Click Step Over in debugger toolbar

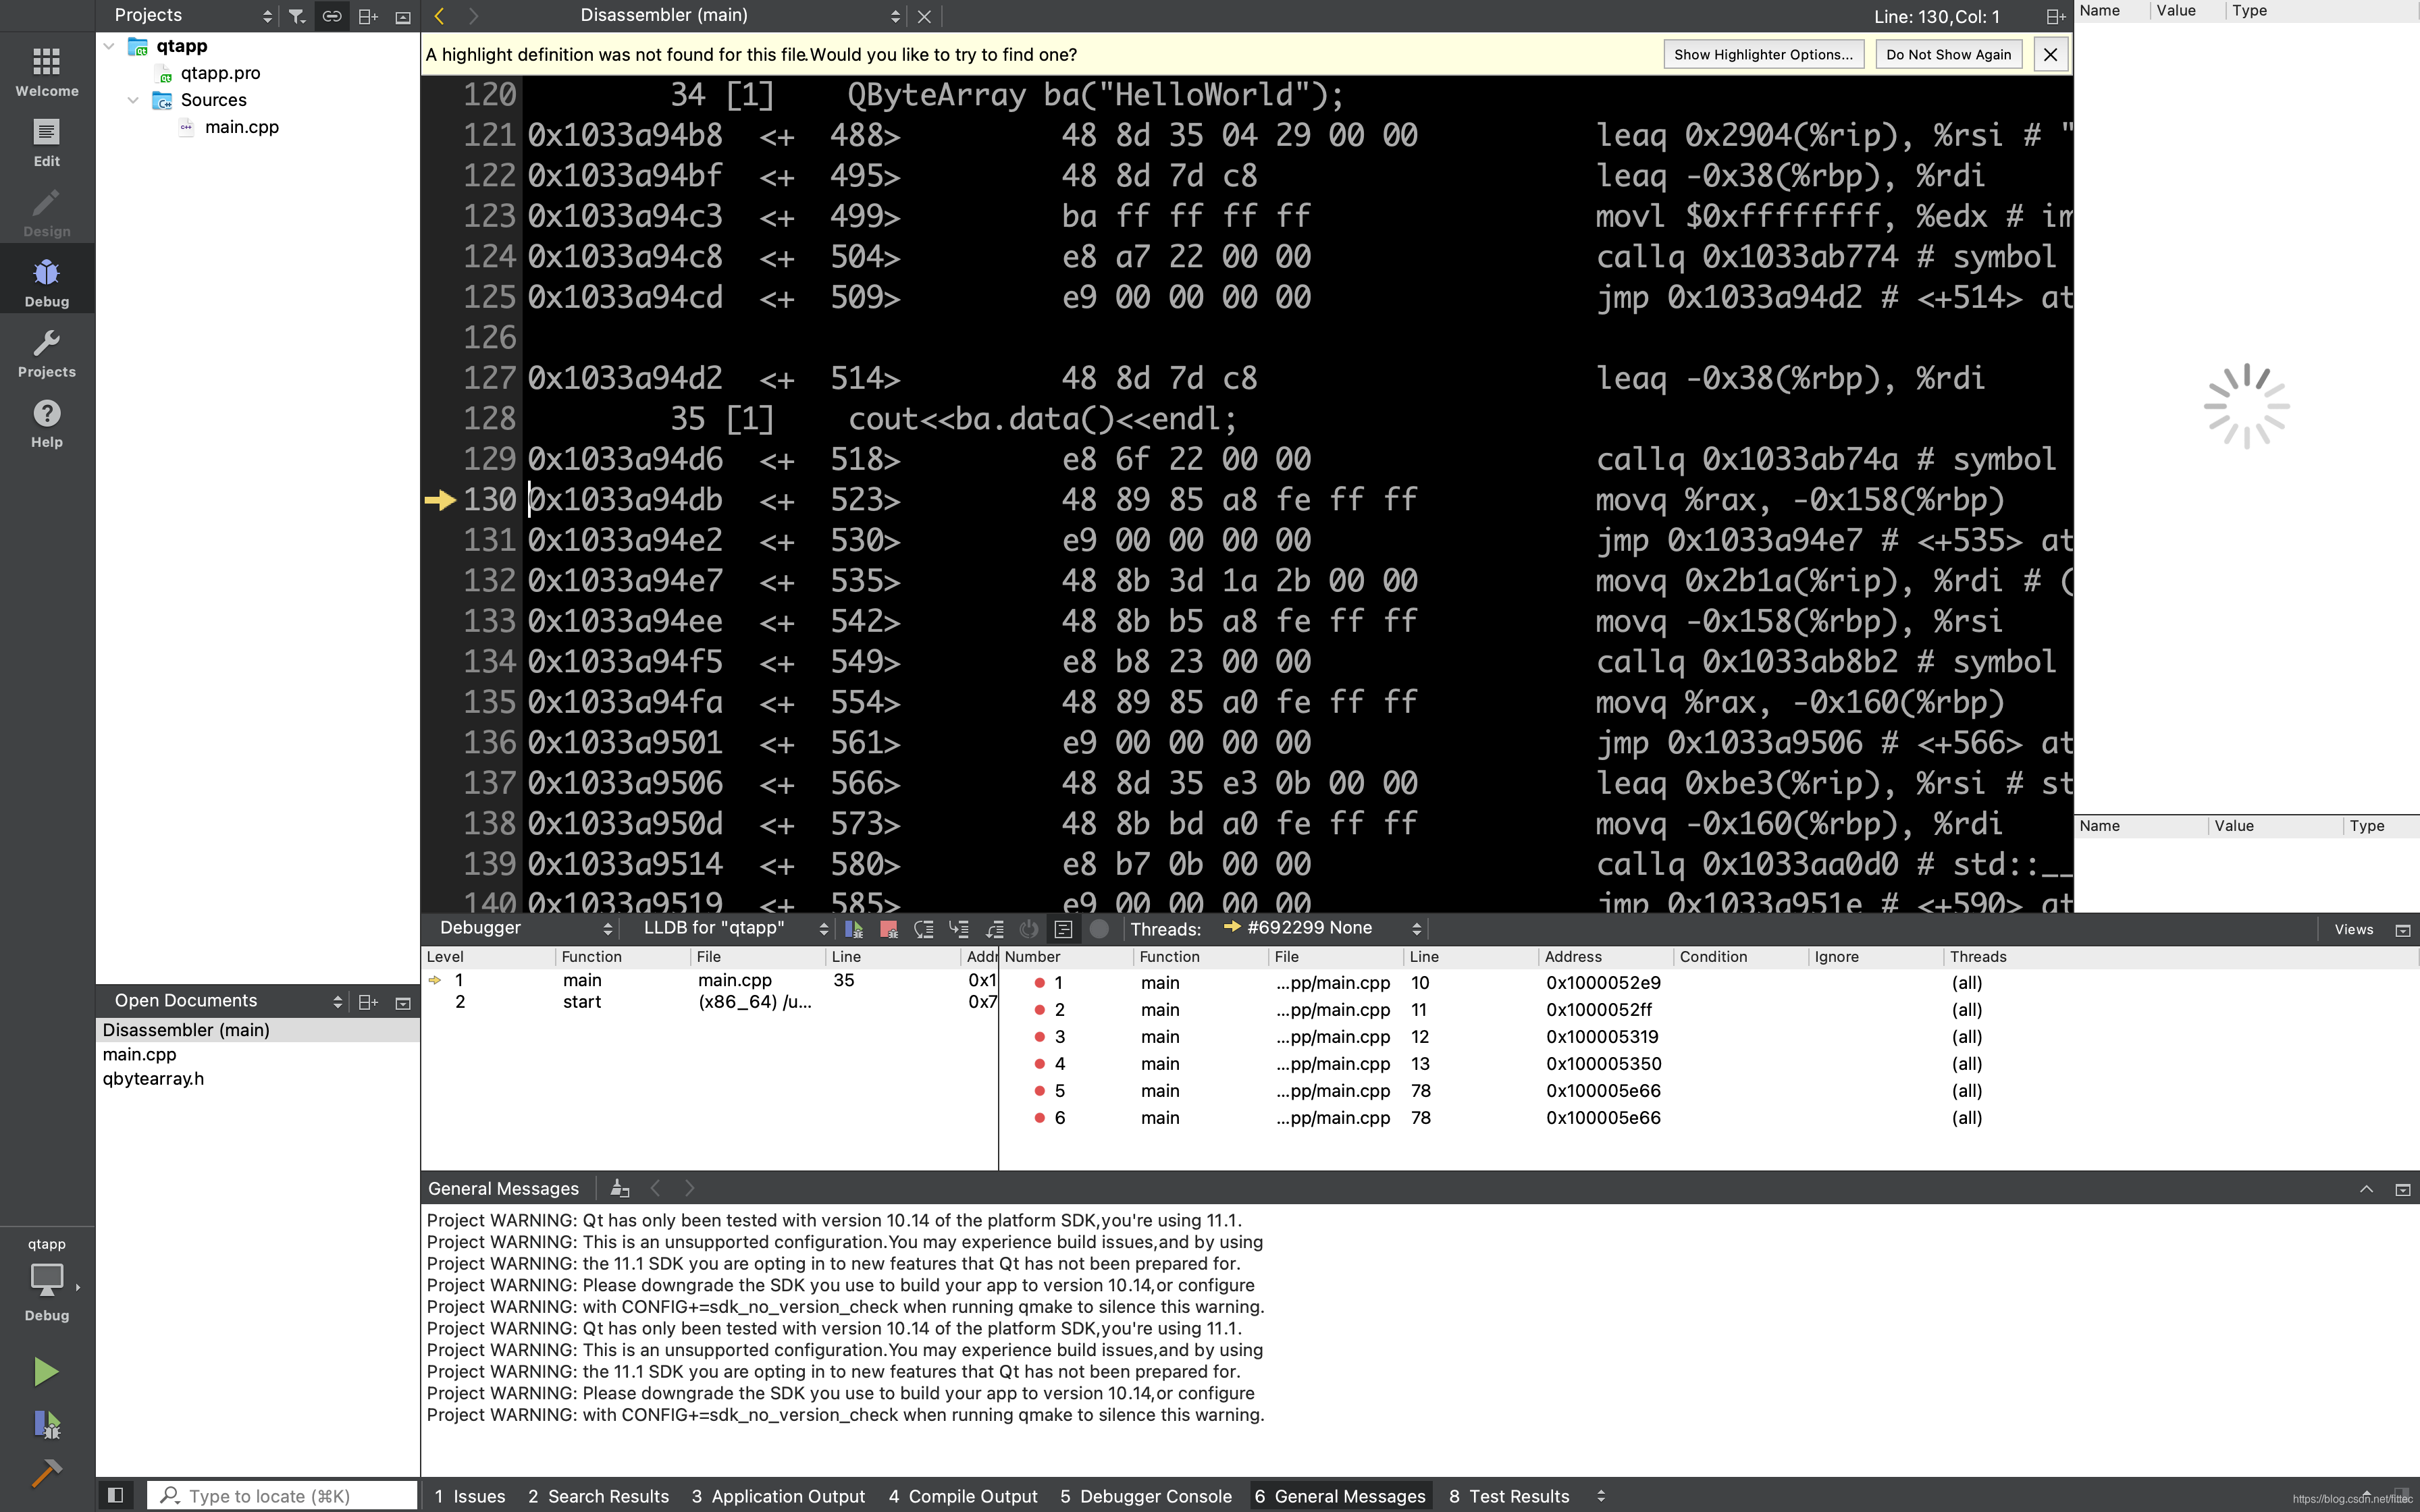(x=924, y=929)
